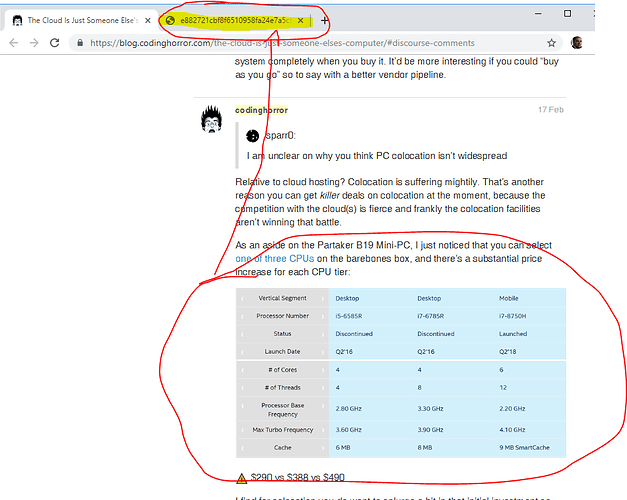627x500 pixels.
Task: Click the right arrow on Launch Date row
Action: point(323,352)
